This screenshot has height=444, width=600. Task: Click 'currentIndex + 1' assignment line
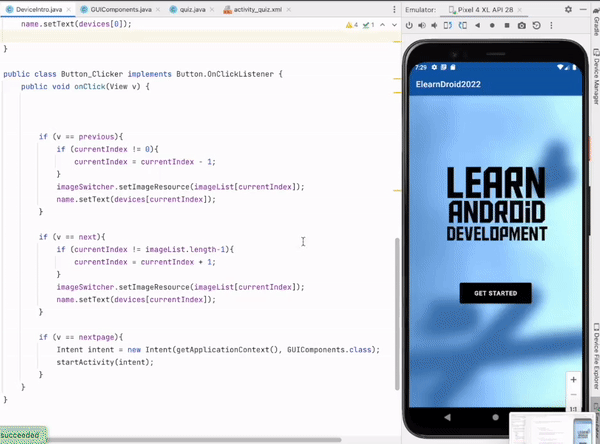[x=145, y=262]
